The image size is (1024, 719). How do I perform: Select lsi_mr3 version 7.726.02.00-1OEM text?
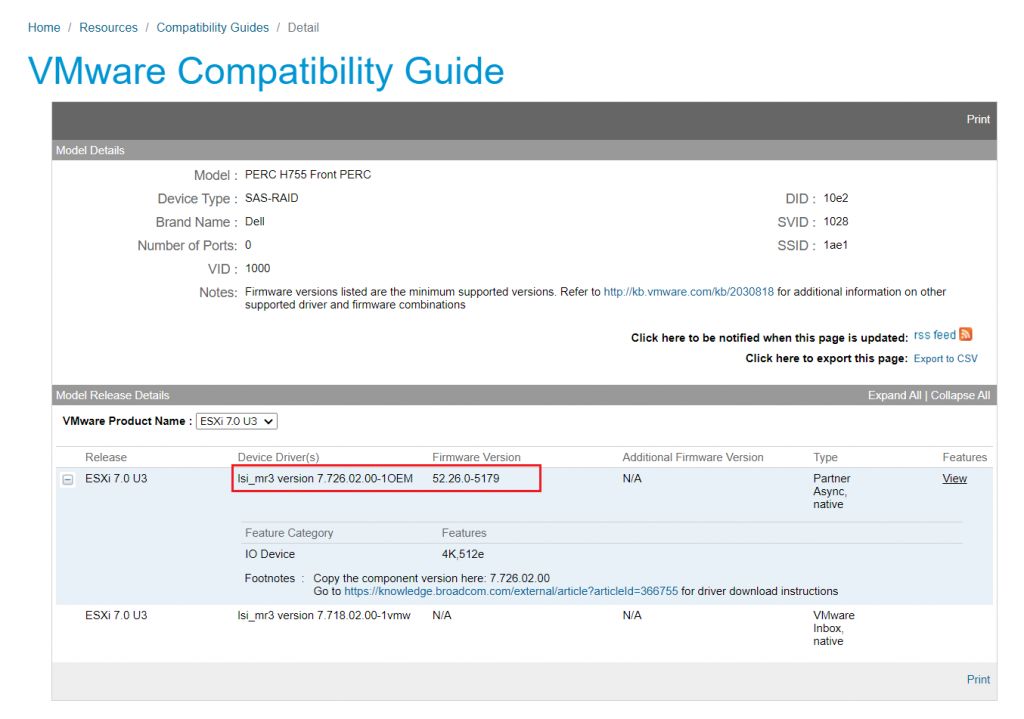[325, 479]
